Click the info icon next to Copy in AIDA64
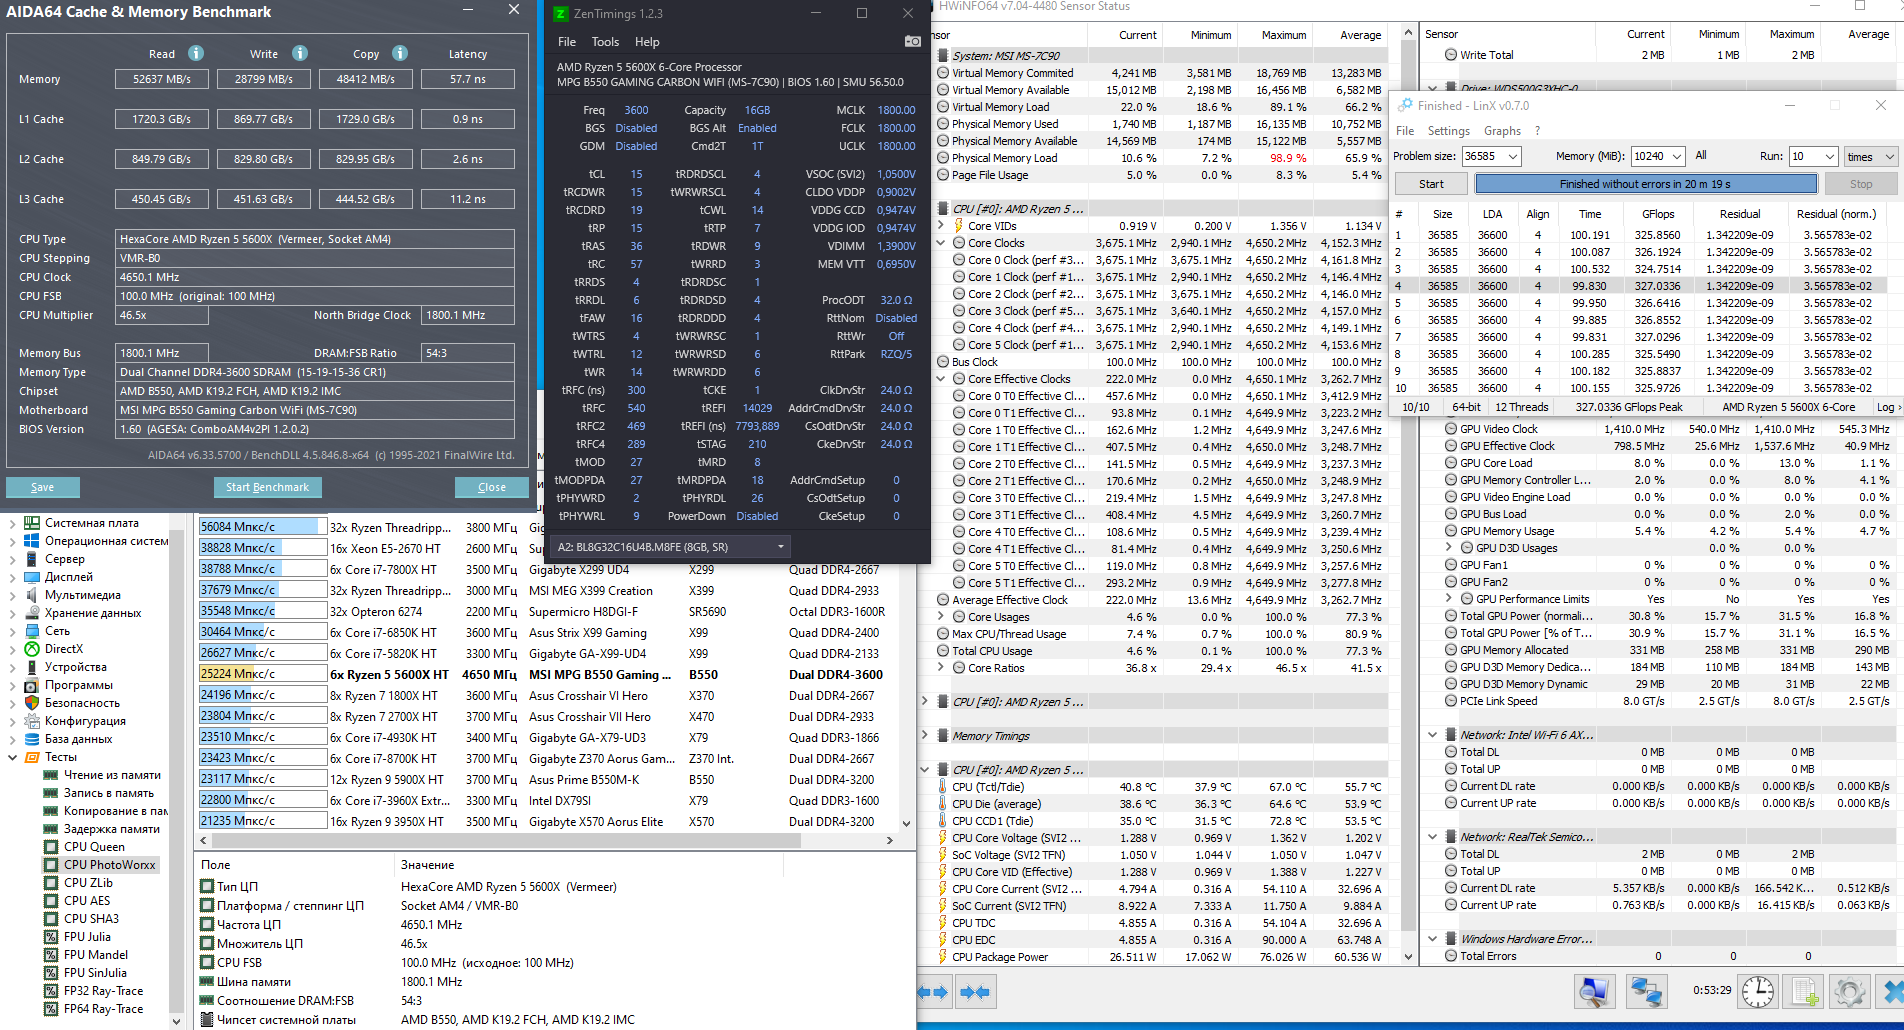Viewport: 1904px width, 1030px height. click(400, 53)
